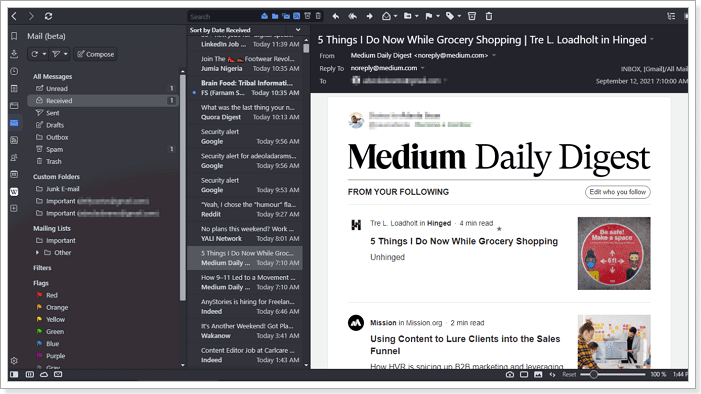Click the Compose button
This screenshot has width=701, height=394.
point(95,54)
